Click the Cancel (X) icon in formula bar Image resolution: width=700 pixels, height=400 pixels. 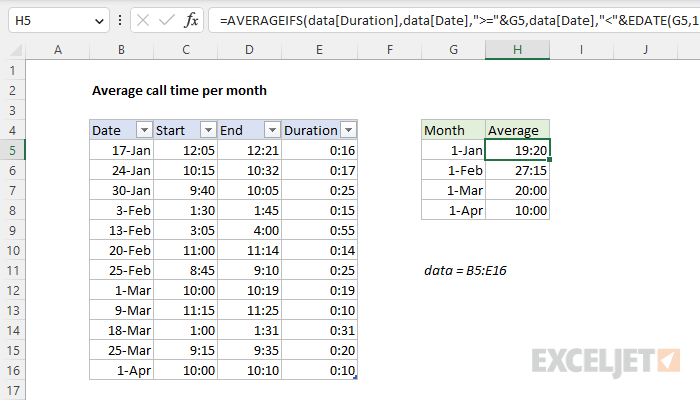tap(143, 20)
